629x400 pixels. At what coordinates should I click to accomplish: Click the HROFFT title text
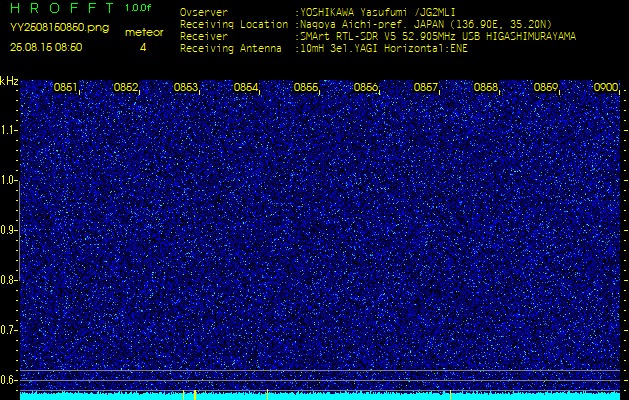62,8
